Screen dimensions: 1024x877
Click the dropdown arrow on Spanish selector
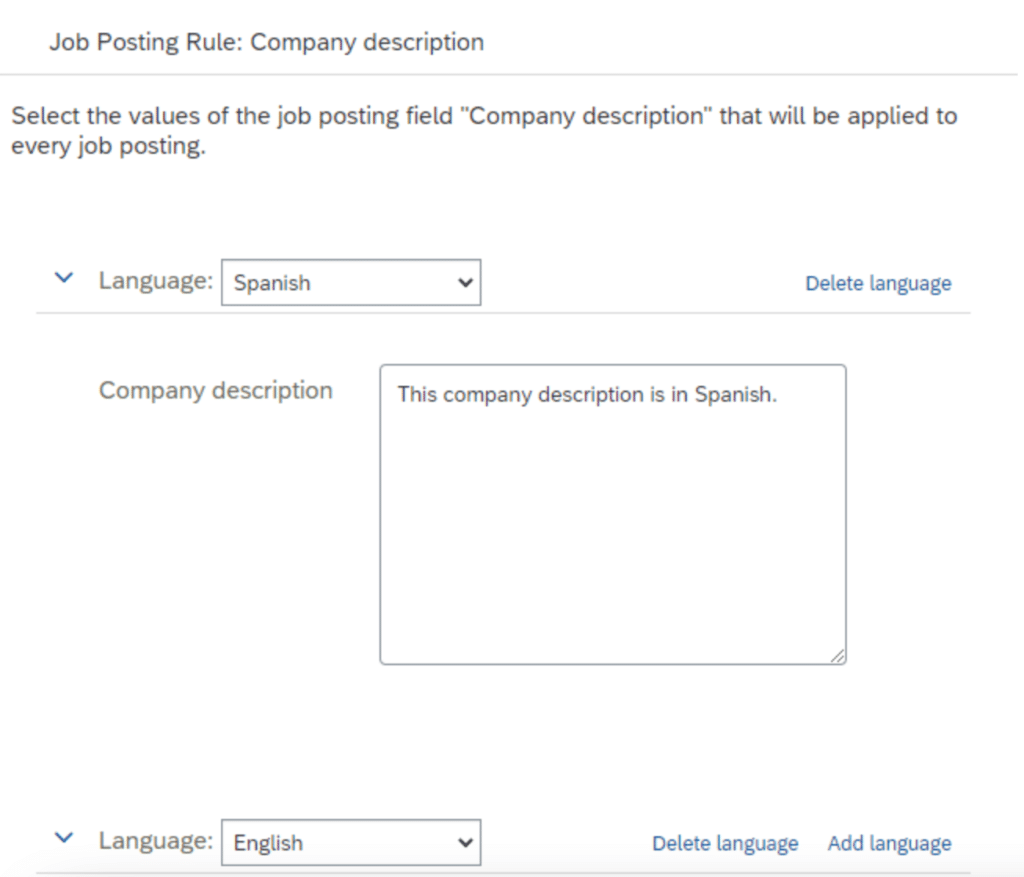(x=467, y=282)
